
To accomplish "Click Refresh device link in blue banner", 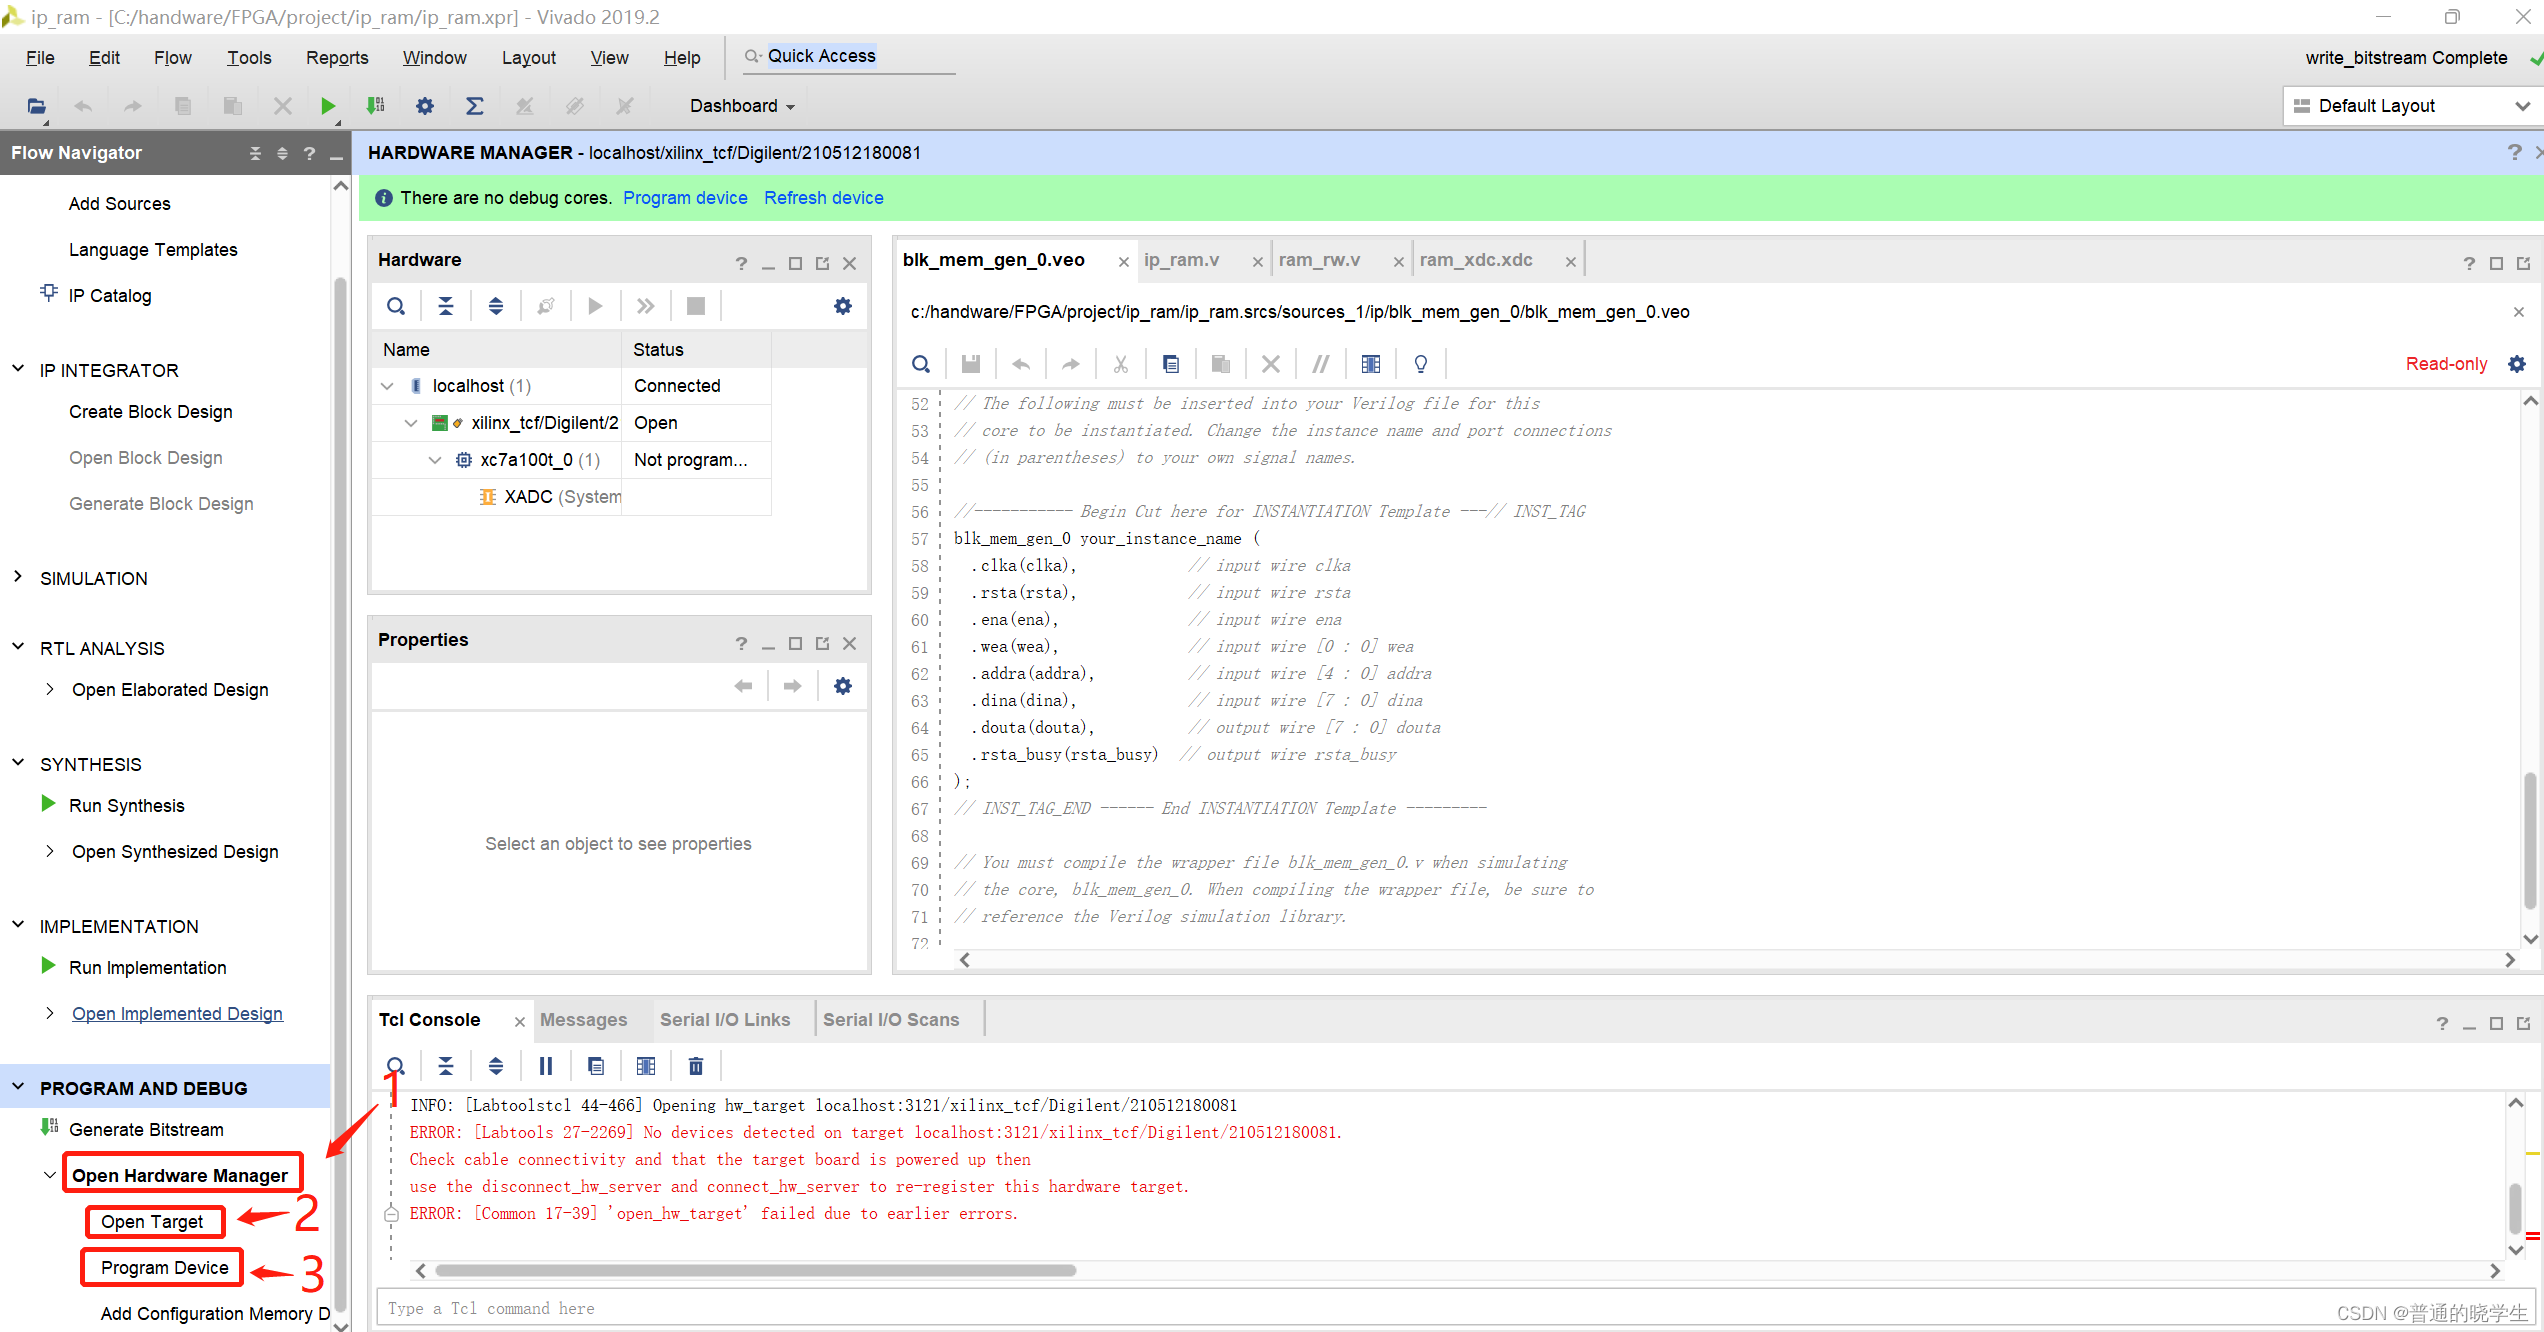I will [x=823, y=198].
